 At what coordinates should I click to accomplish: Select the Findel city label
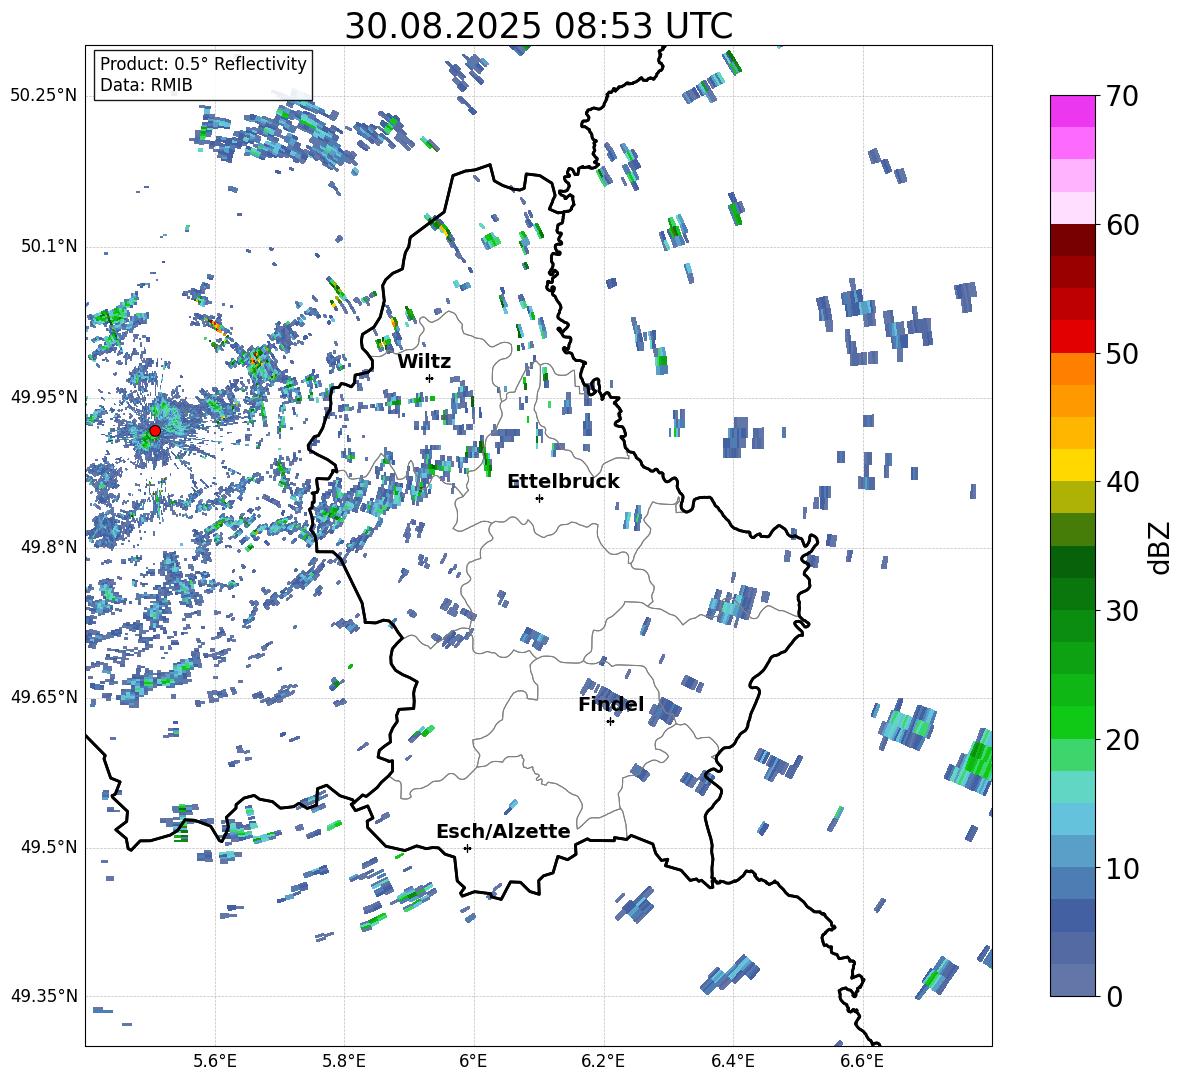611,705
